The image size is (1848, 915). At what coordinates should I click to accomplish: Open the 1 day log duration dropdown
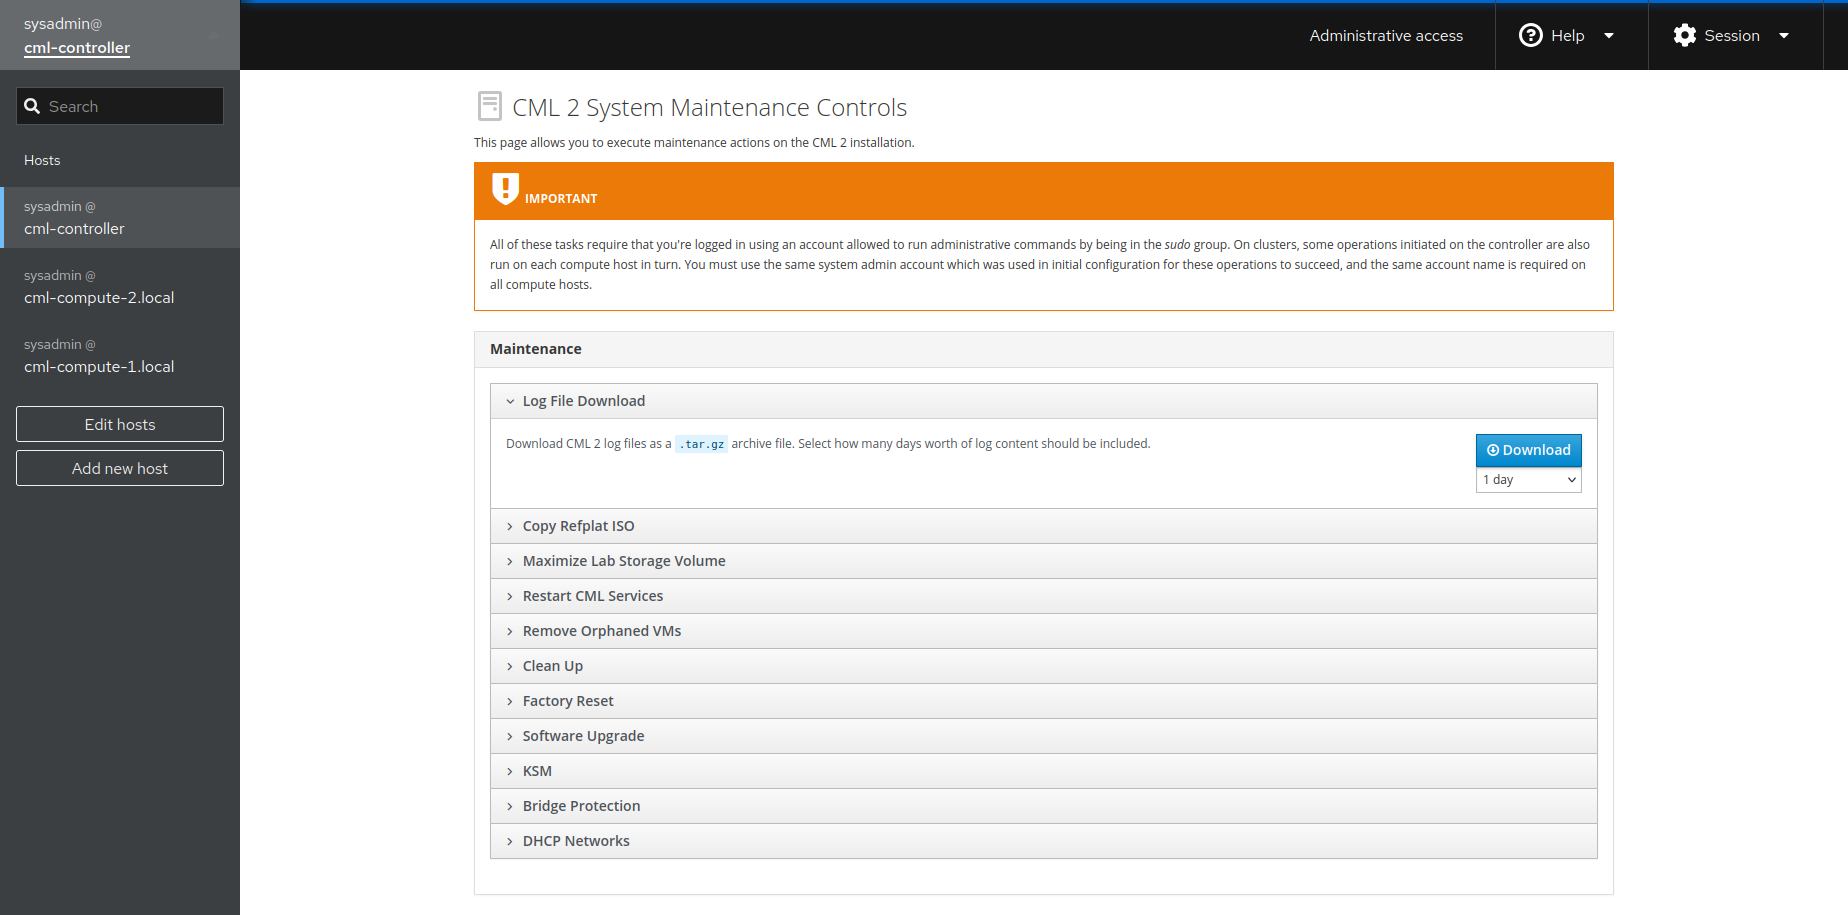(x=1529, y=480)
